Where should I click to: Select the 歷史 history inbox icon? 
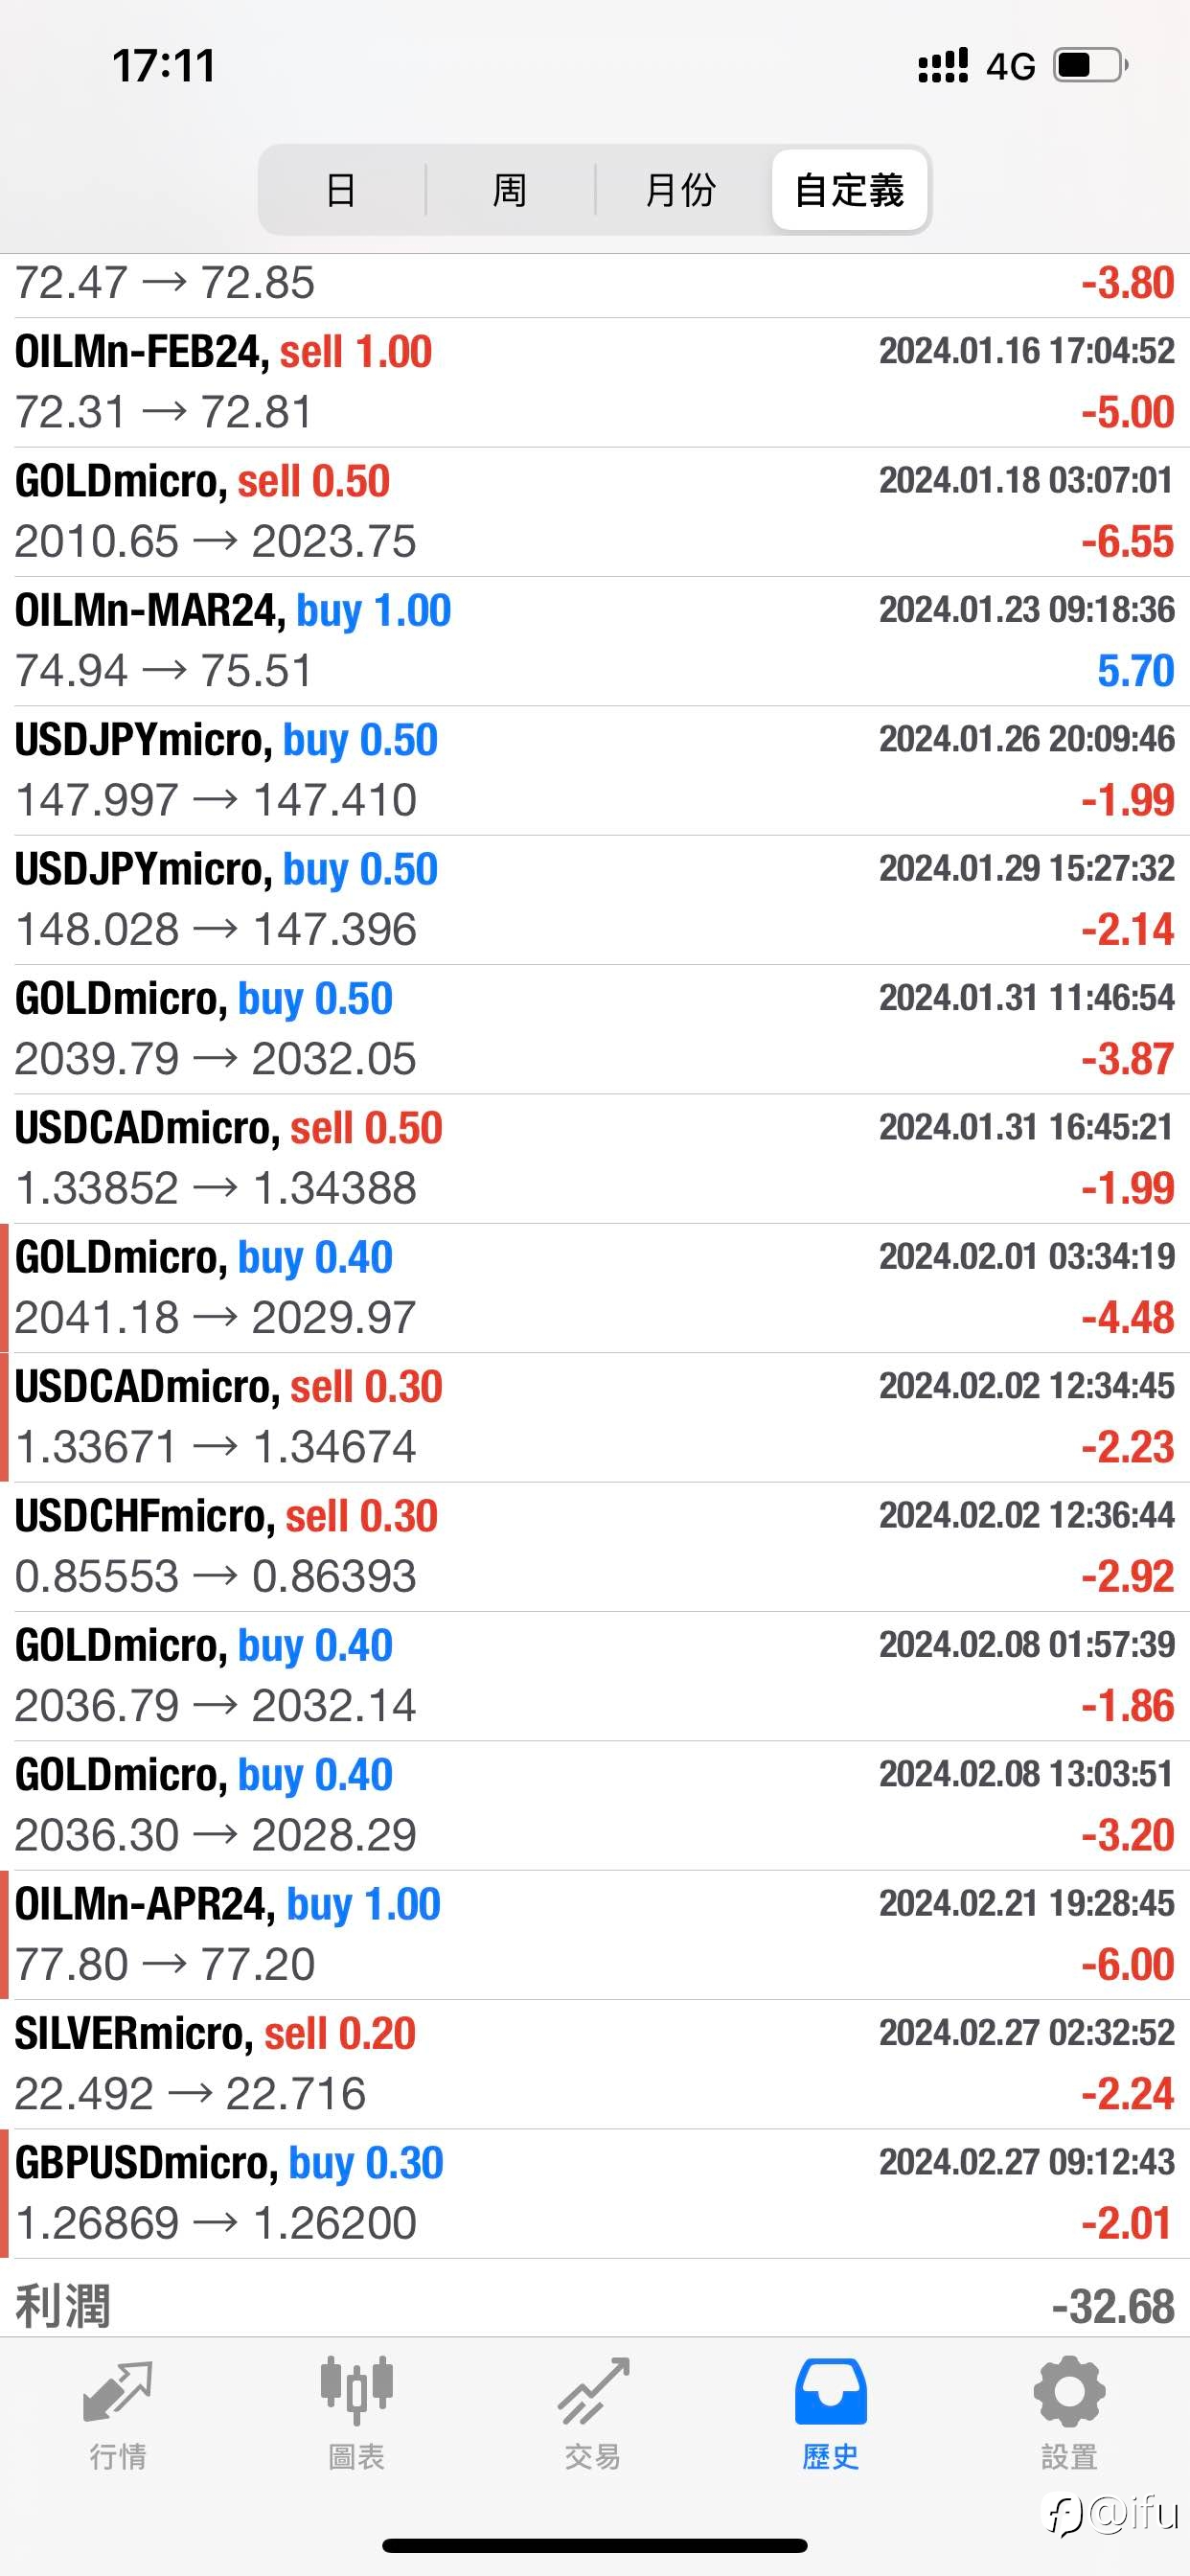pos(830,2392)
